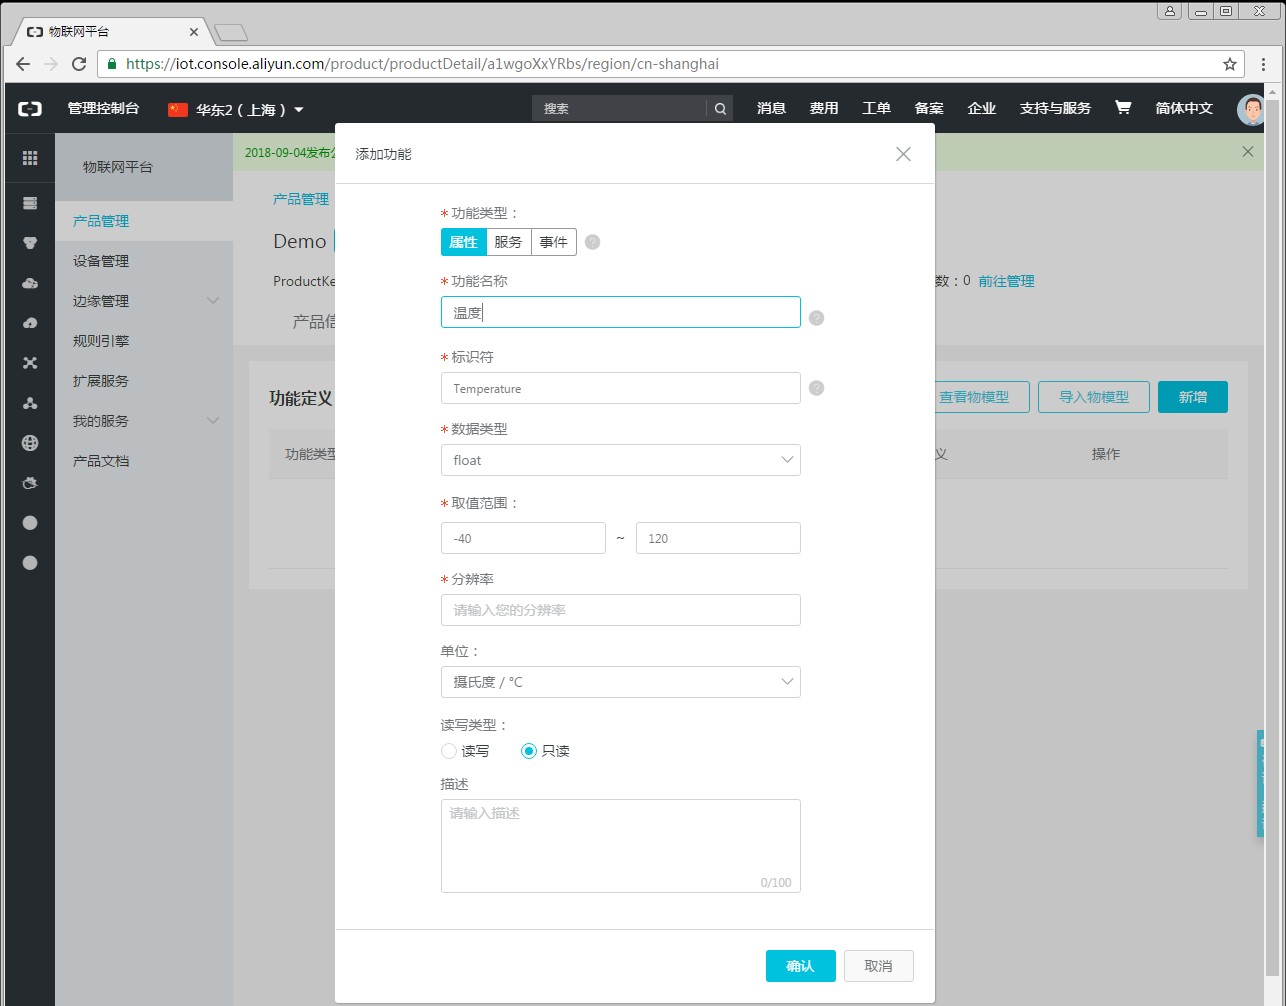Open 消息 in top navigation
Screen dimensions: 1286x1006
coord(771,108)
